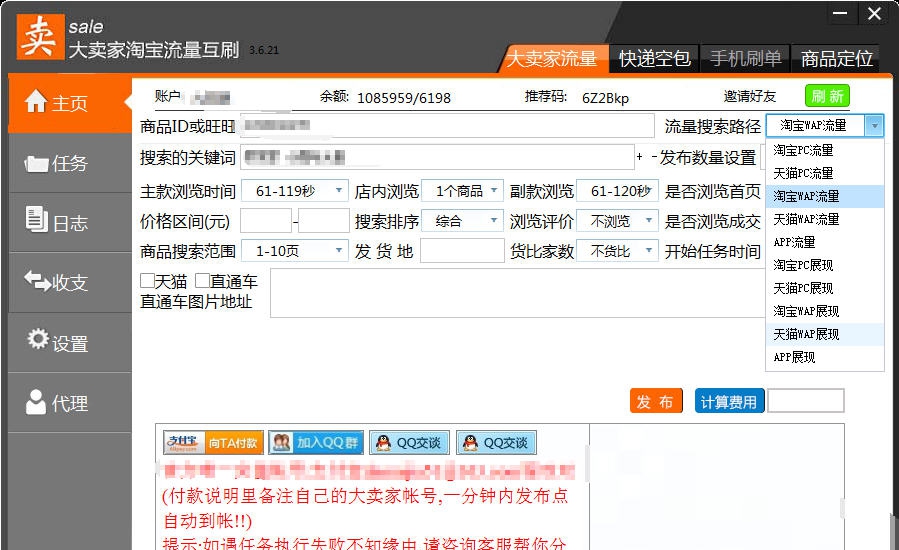Screen dimensions: 899x550
Task: Click the 邀请好友 link
Action: 750,96
